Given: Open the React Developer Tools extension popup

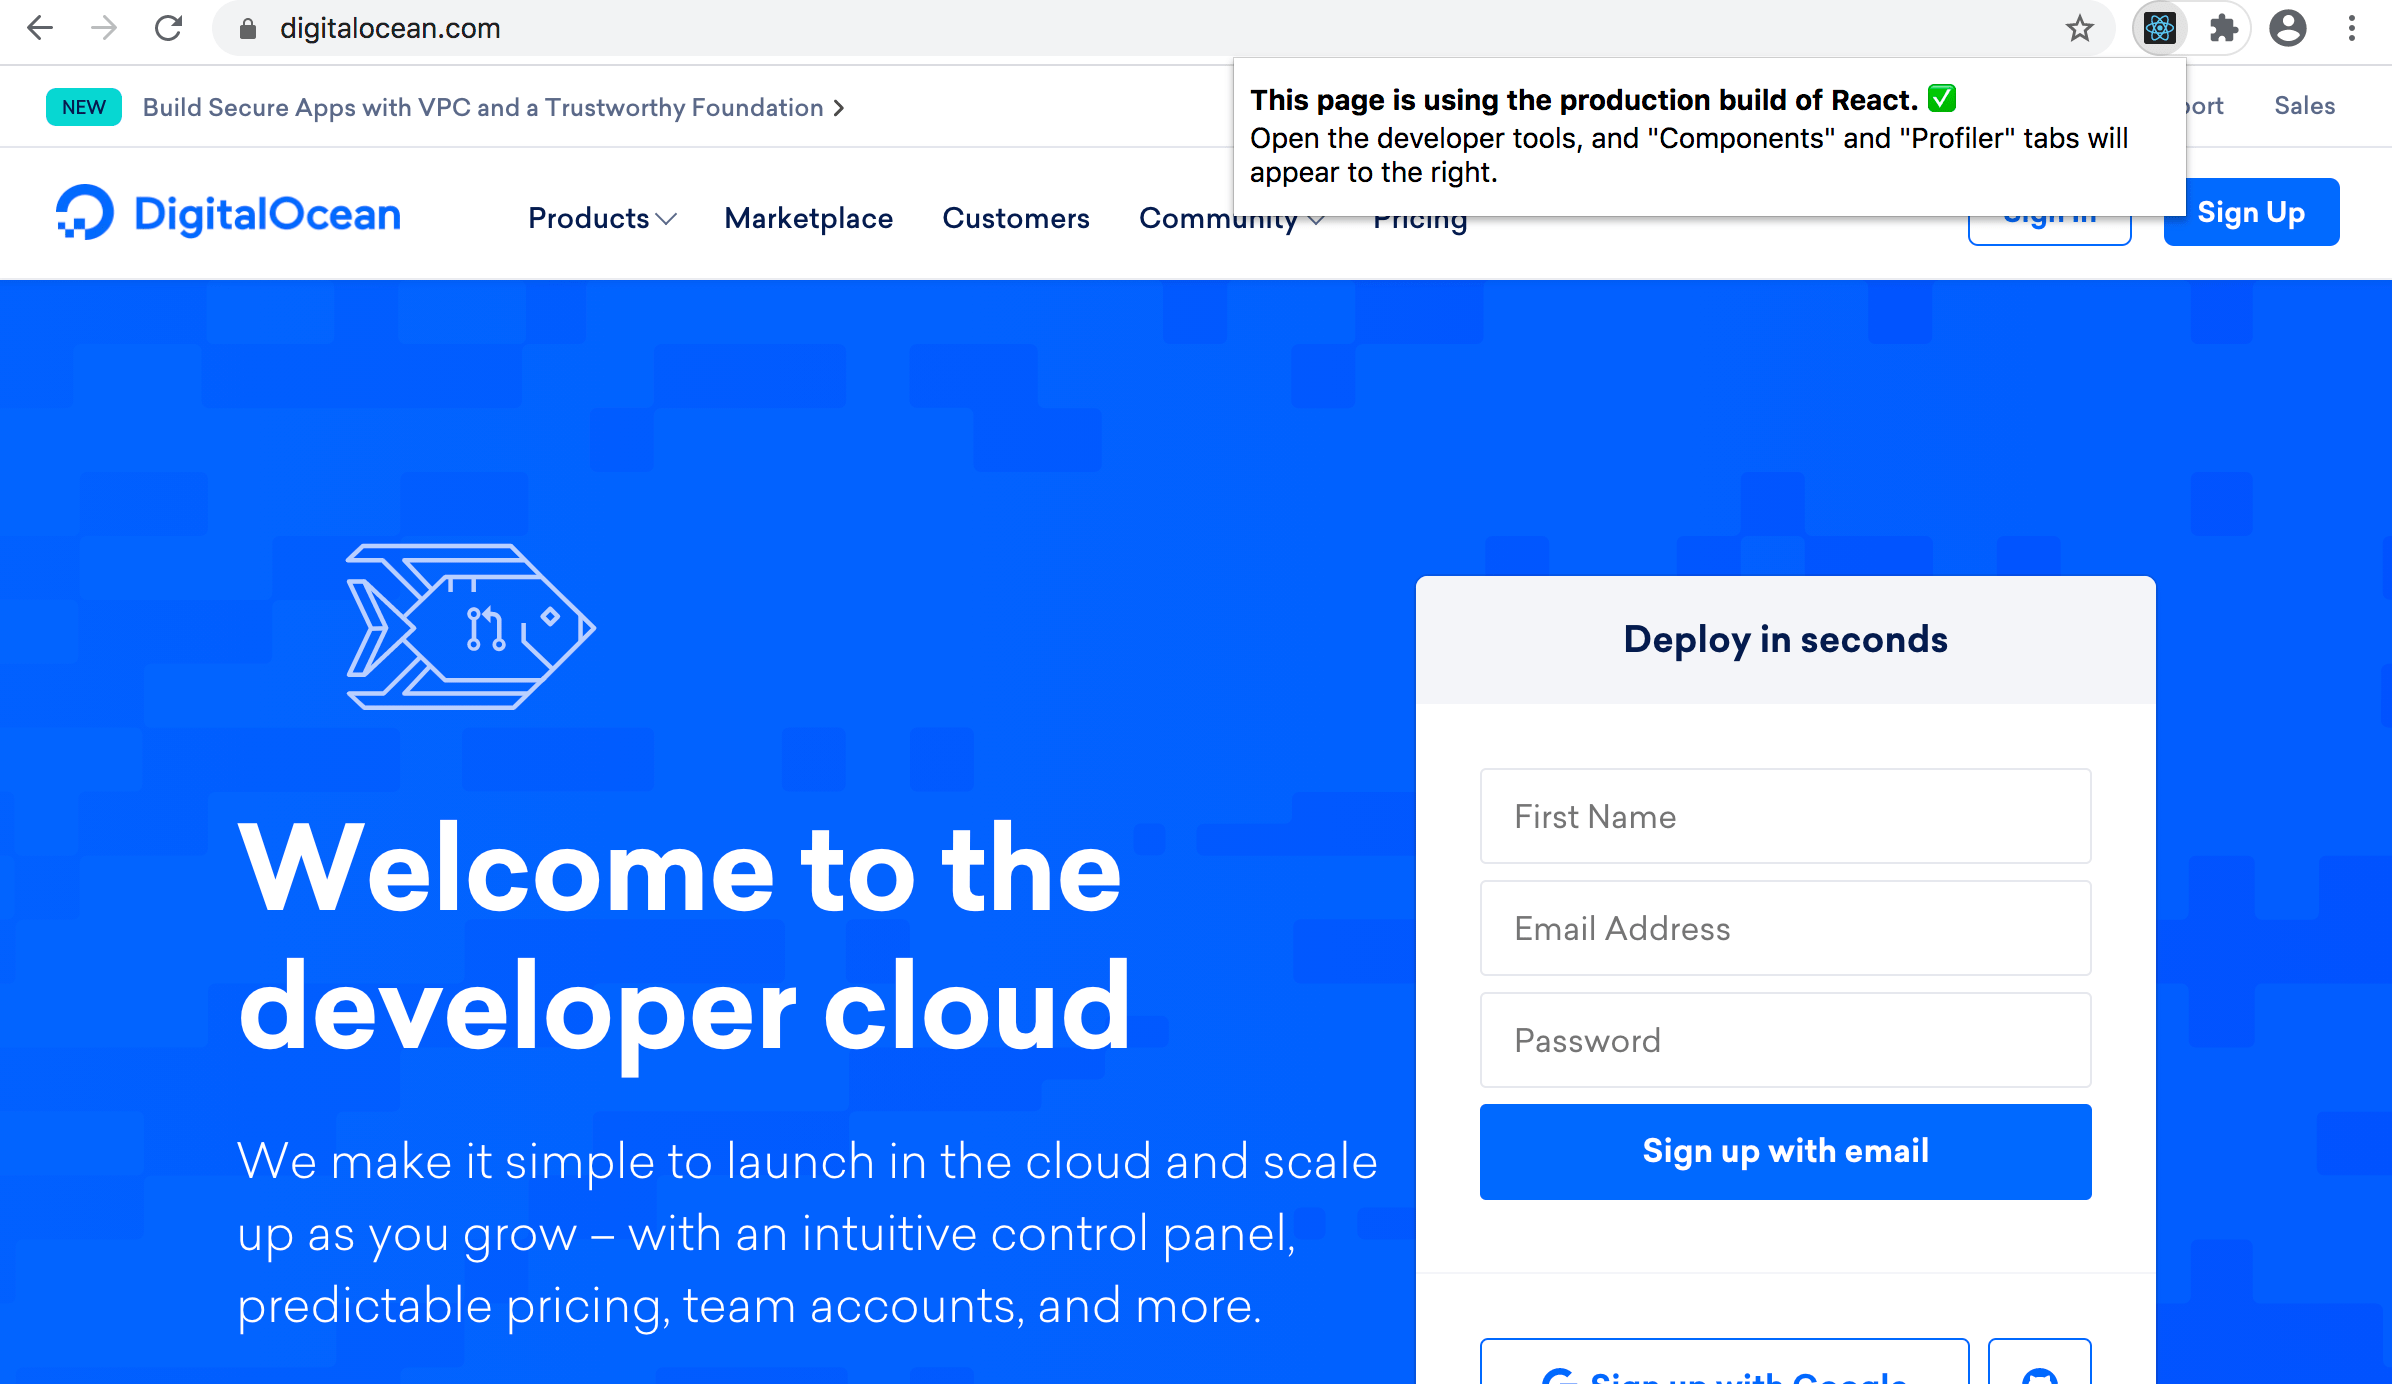Looking at the screenshot, I should point(2158,29).
